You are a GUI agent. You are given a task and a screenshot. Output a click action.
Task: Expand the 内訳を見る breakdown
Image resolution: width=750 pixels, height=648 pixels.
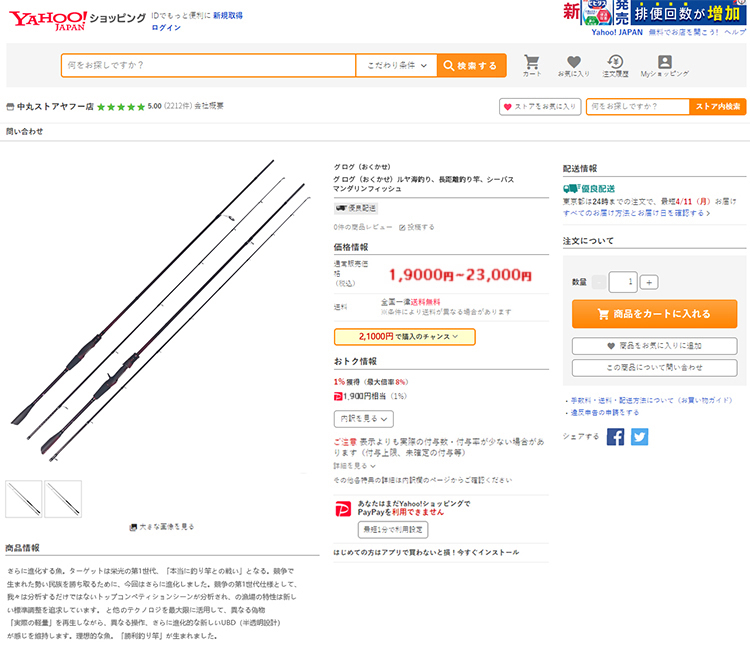364,418
